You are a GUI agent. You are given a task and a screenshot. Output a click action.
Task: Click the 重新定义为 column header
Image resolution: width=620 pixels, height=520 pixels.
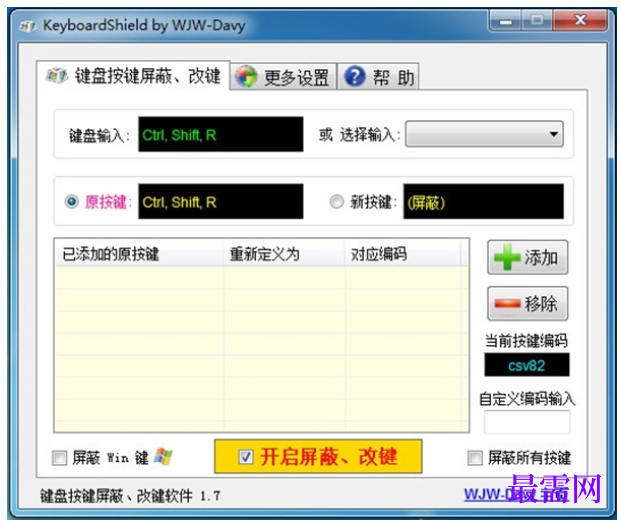tap(284, 253)
